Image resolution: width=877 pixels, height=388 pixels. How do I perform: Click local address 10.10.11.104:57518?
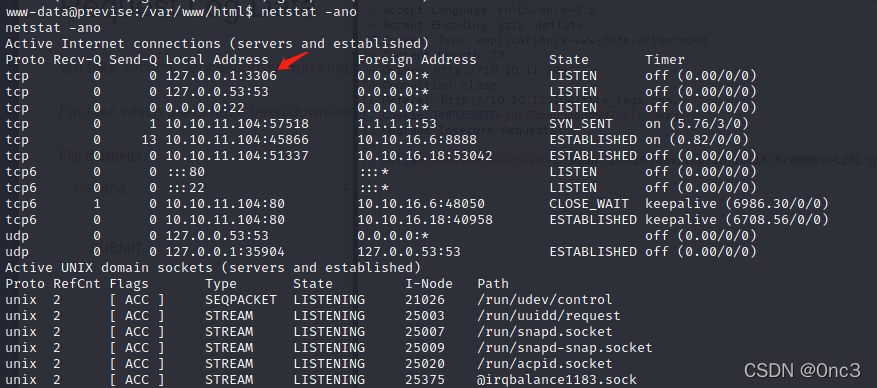point(237,124)
